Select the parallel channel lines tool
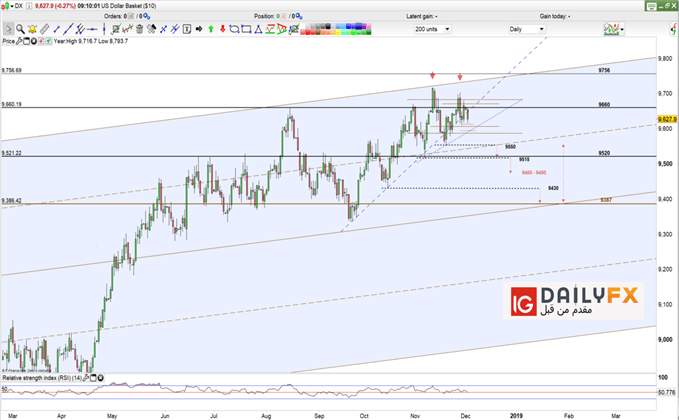The width and height of the screenshot is (679, 420). coord(80,29)
